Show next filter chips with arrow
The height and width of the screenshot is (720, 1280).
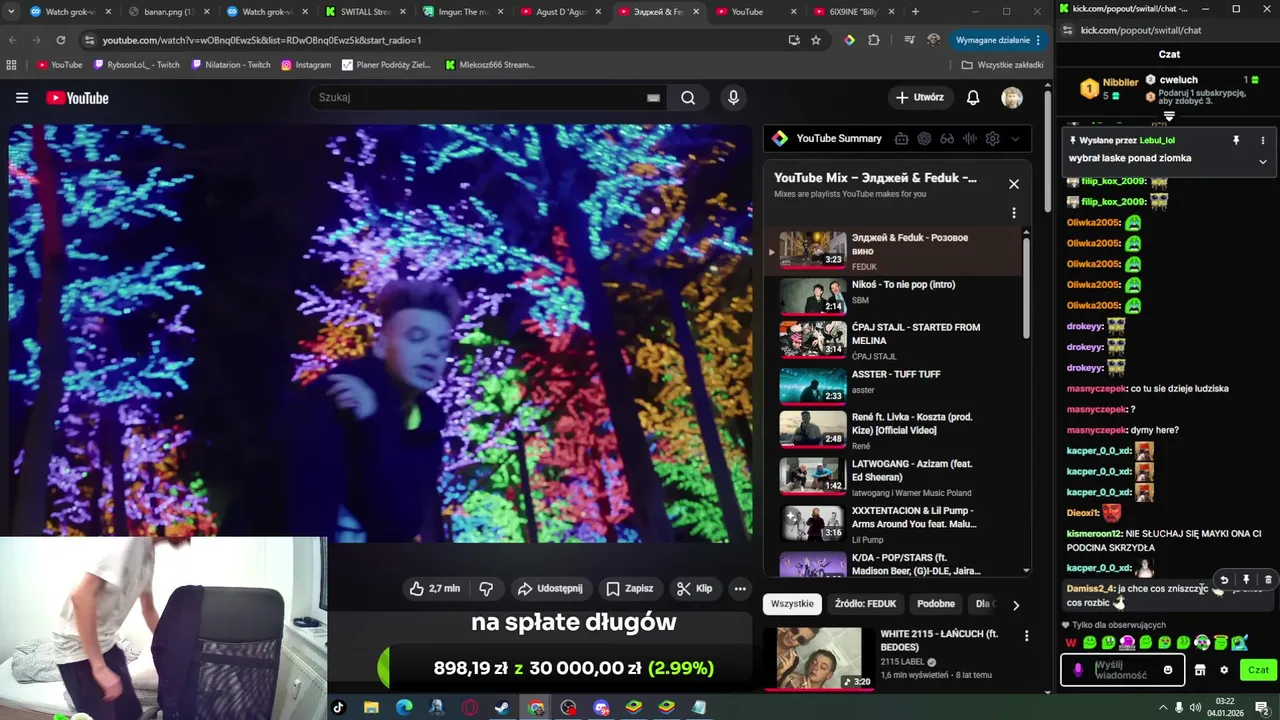click(x=1016, y=605)
